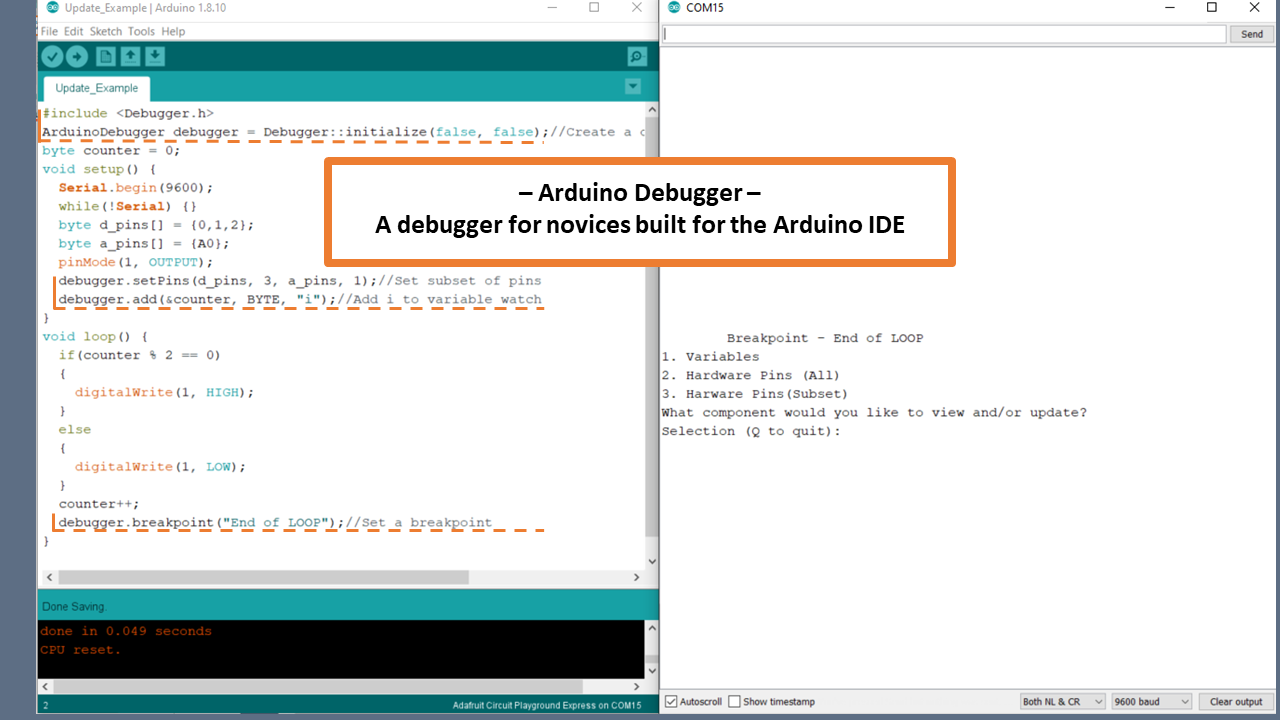
Task: Click the Arduino logo in Update_Example title bar
Action: (x=52, y=8)
